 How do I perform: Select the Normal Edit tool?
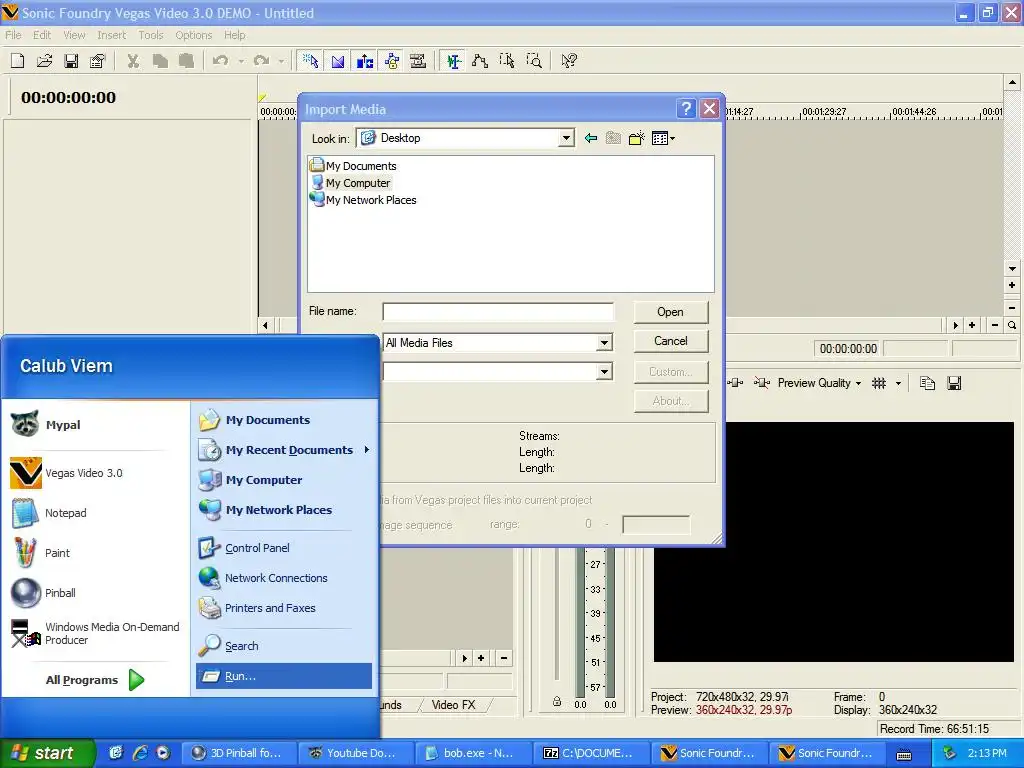tap(453, 61)
